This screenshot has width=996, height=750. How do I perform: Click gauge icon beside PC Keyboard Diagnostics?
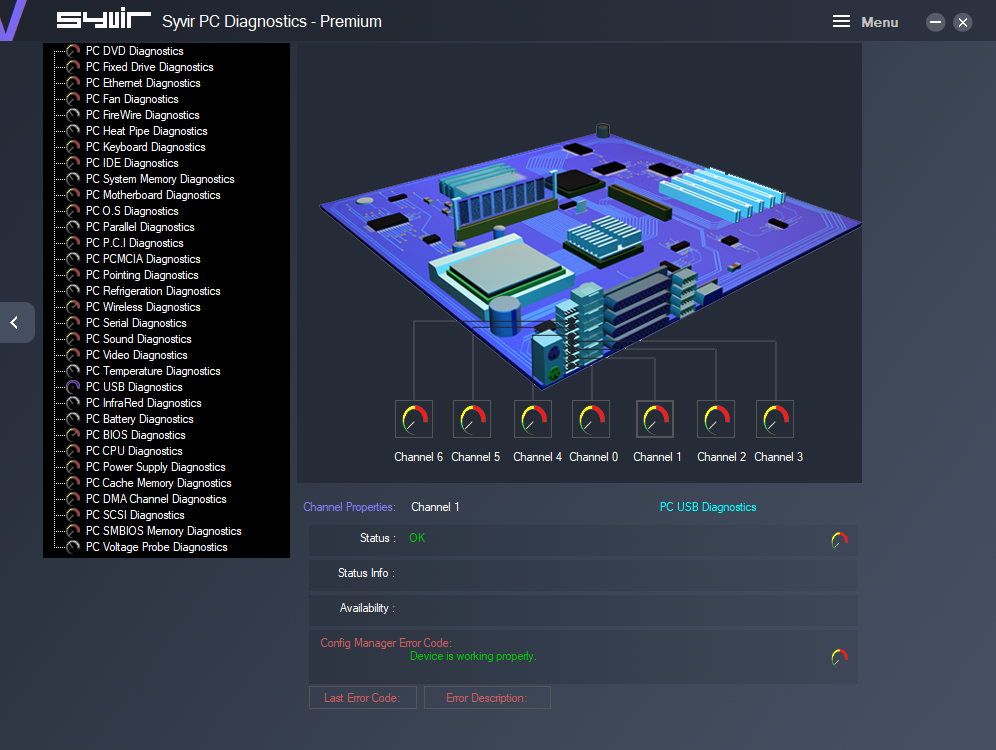[x=74, y=147]
